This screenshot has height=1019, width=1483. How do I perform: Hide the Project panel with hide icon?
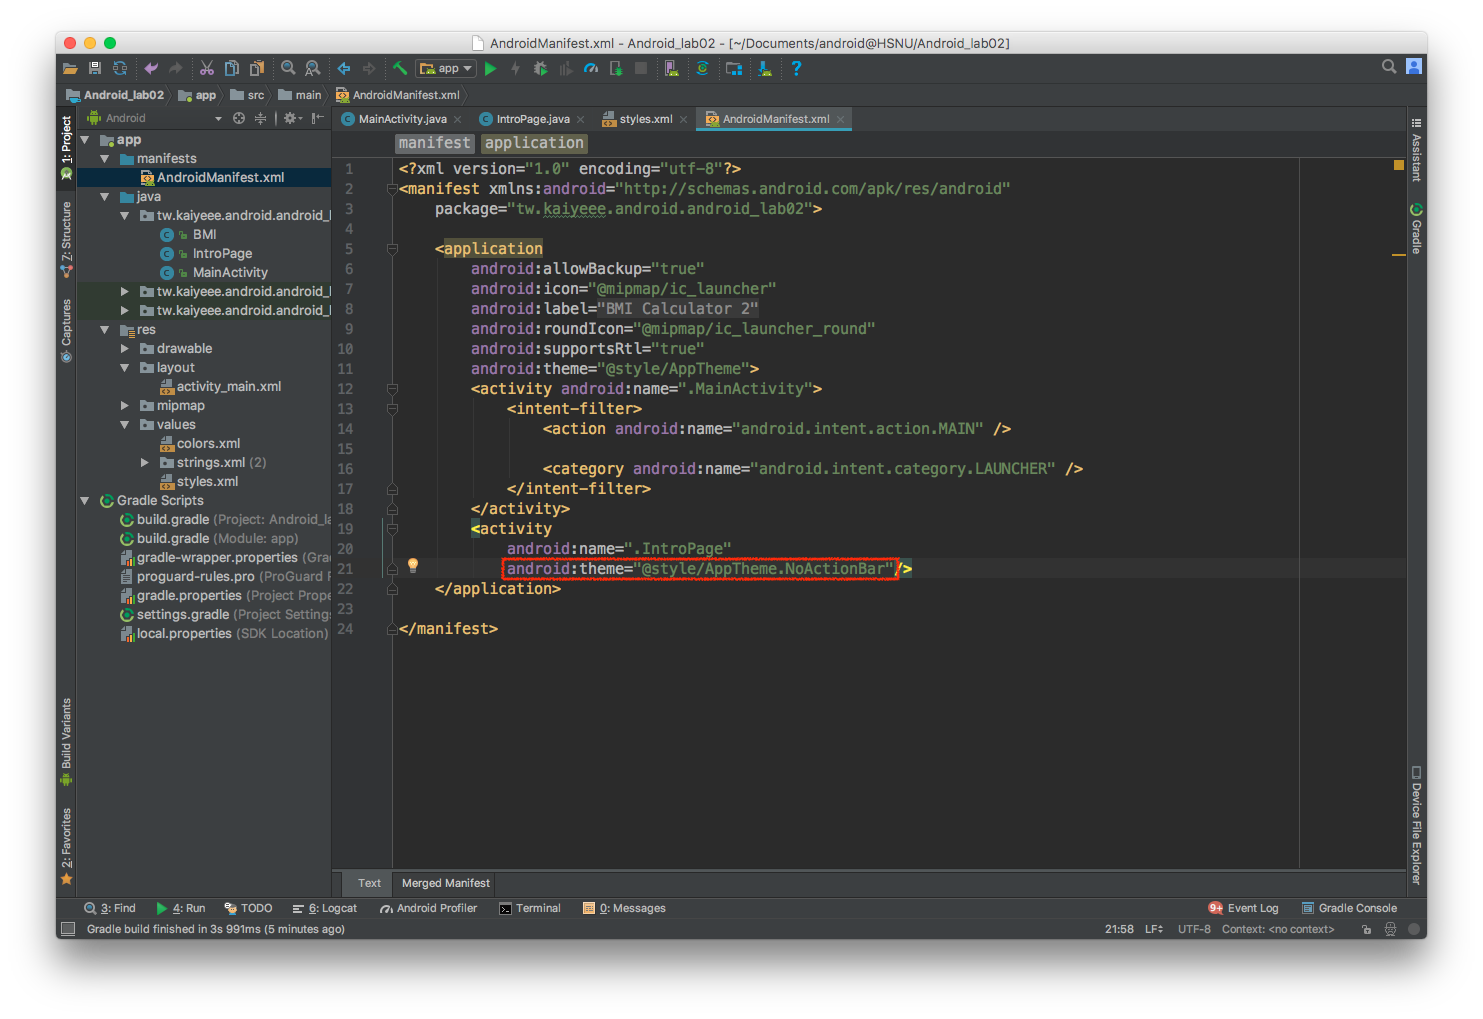coord(318,118)
